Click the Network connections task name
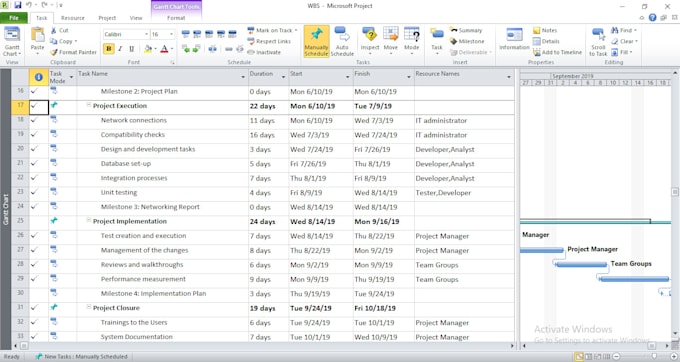 pos(134,120)
